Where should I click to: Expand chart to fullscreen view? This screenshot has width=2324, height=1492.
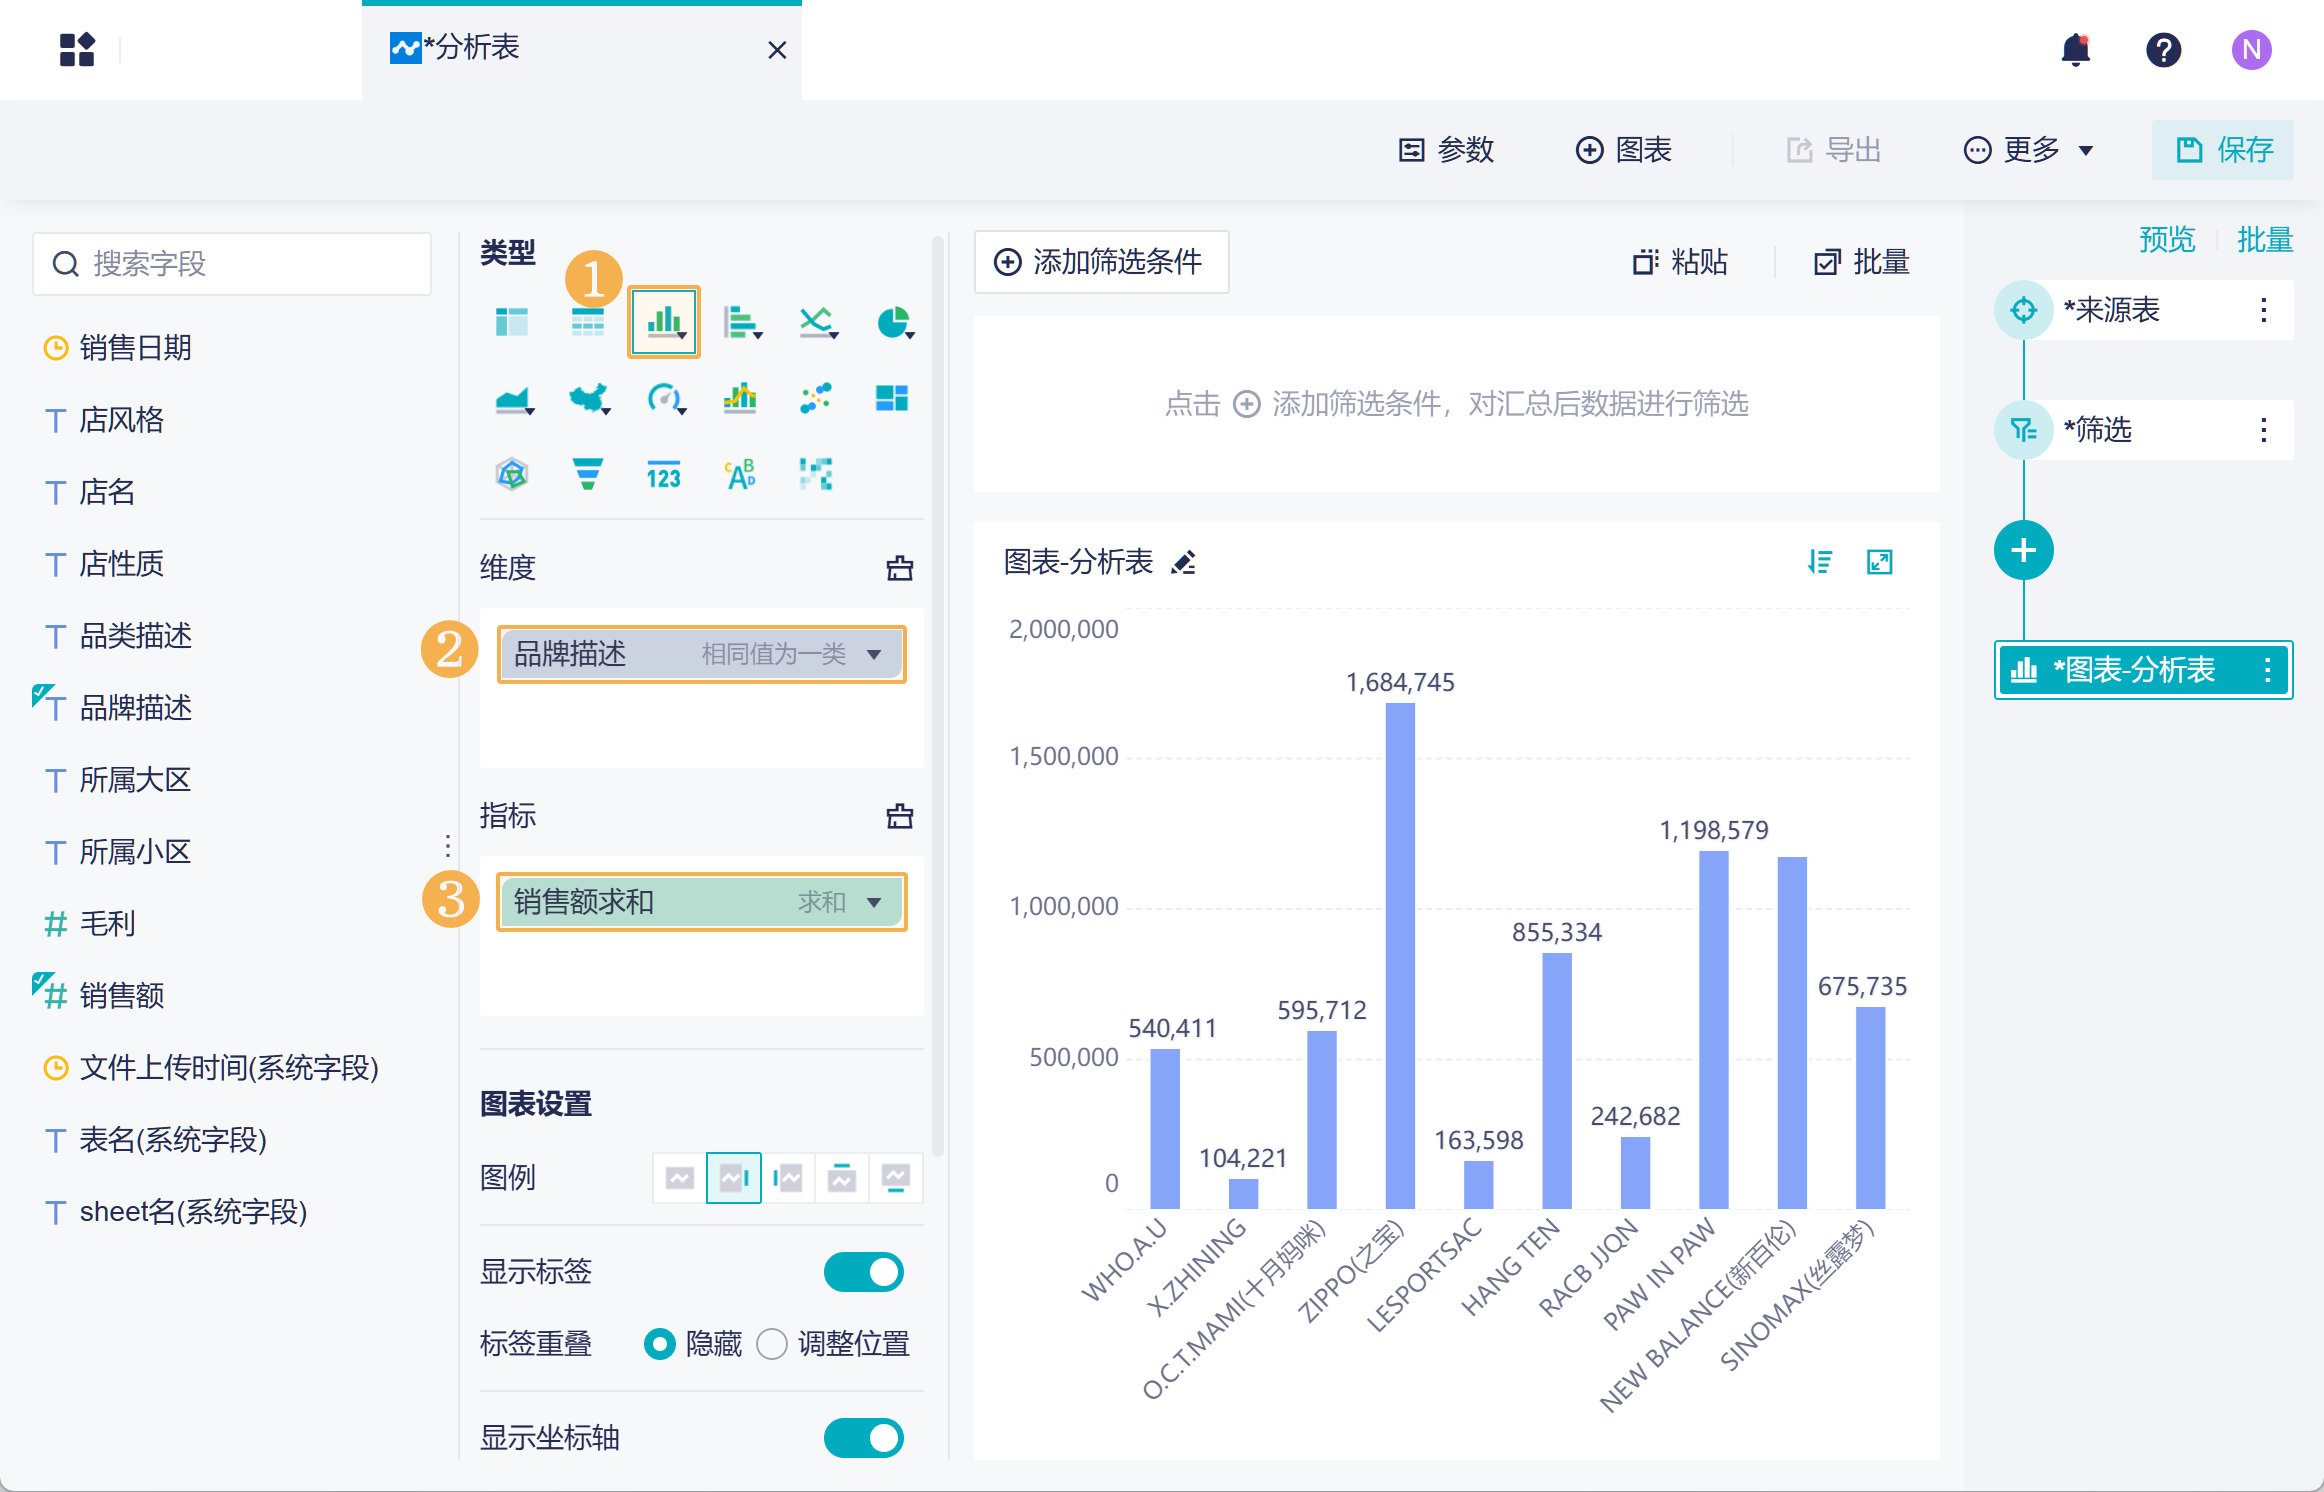1880,562
